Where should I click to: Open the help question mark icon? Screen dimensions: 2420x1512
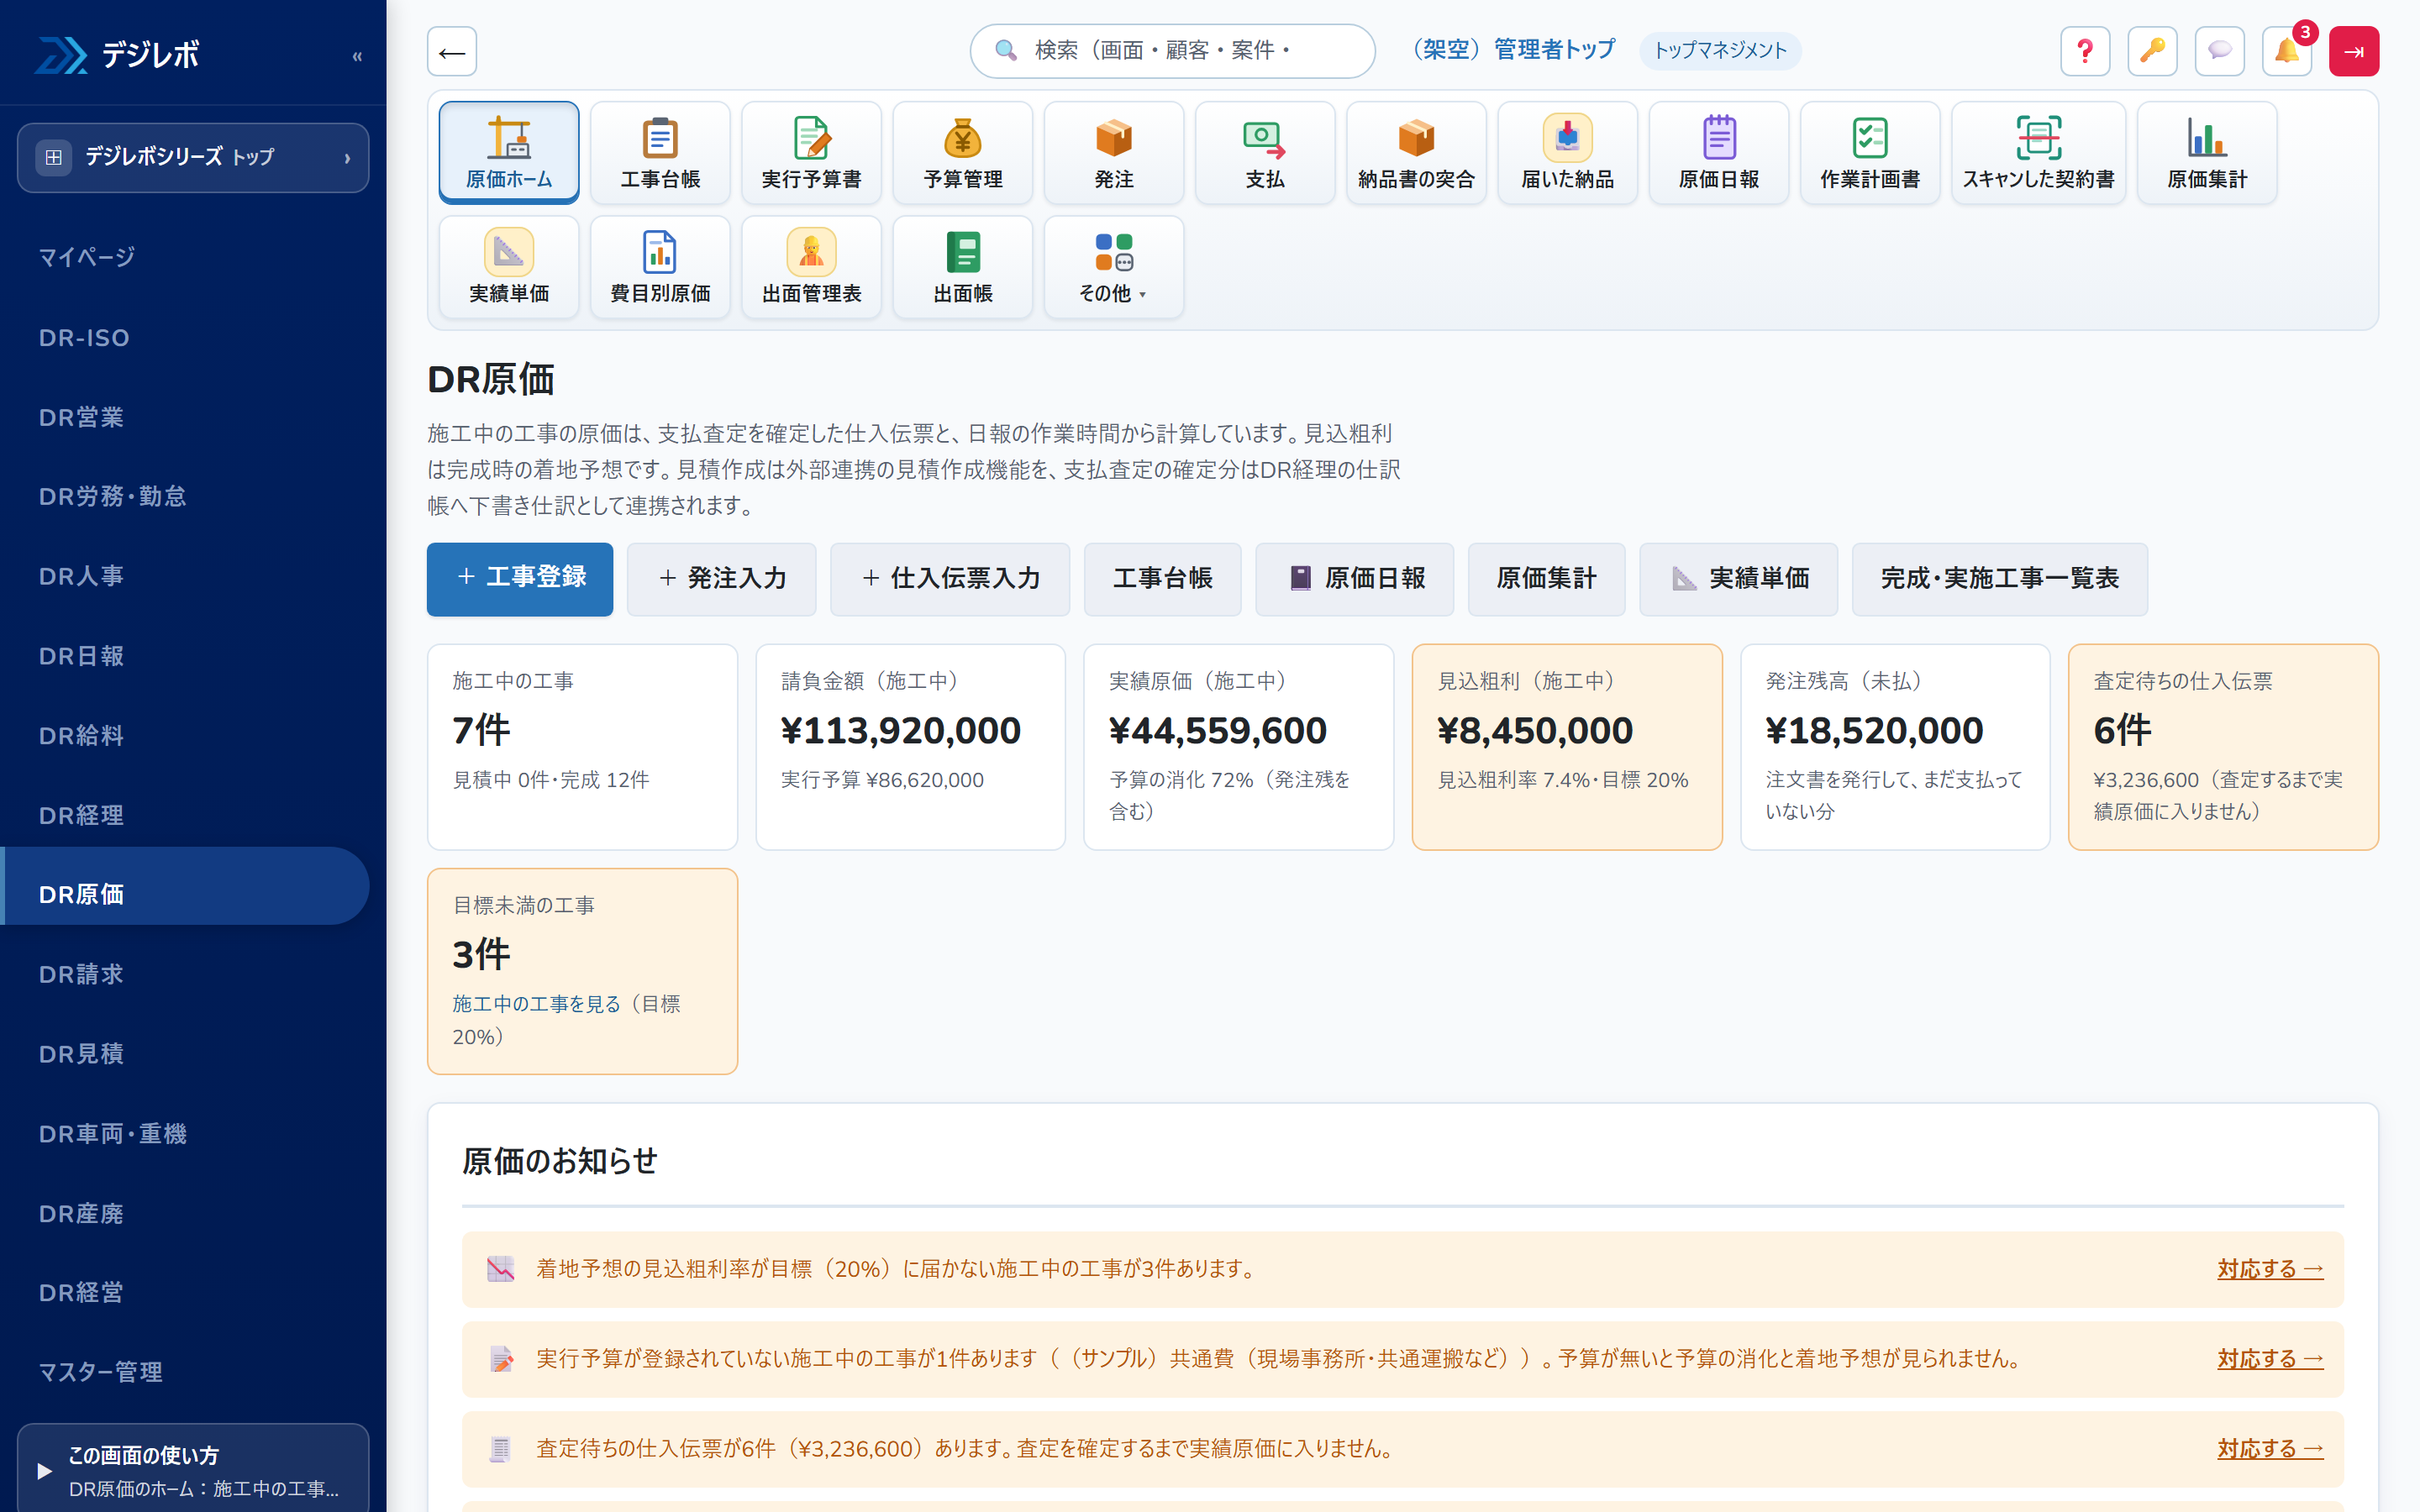pyautogui.click(x=2085, y=51)
